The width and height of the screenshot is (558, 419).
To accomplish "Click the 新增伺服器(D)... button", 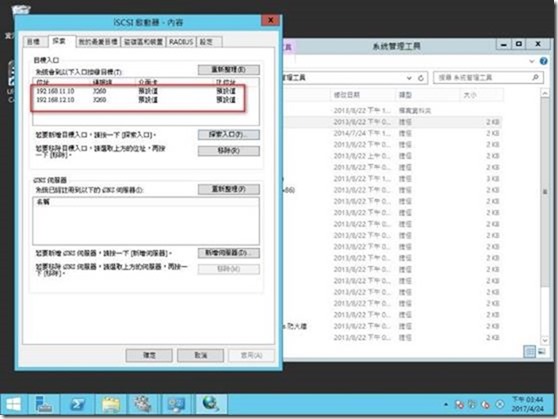I will [228, 253].
